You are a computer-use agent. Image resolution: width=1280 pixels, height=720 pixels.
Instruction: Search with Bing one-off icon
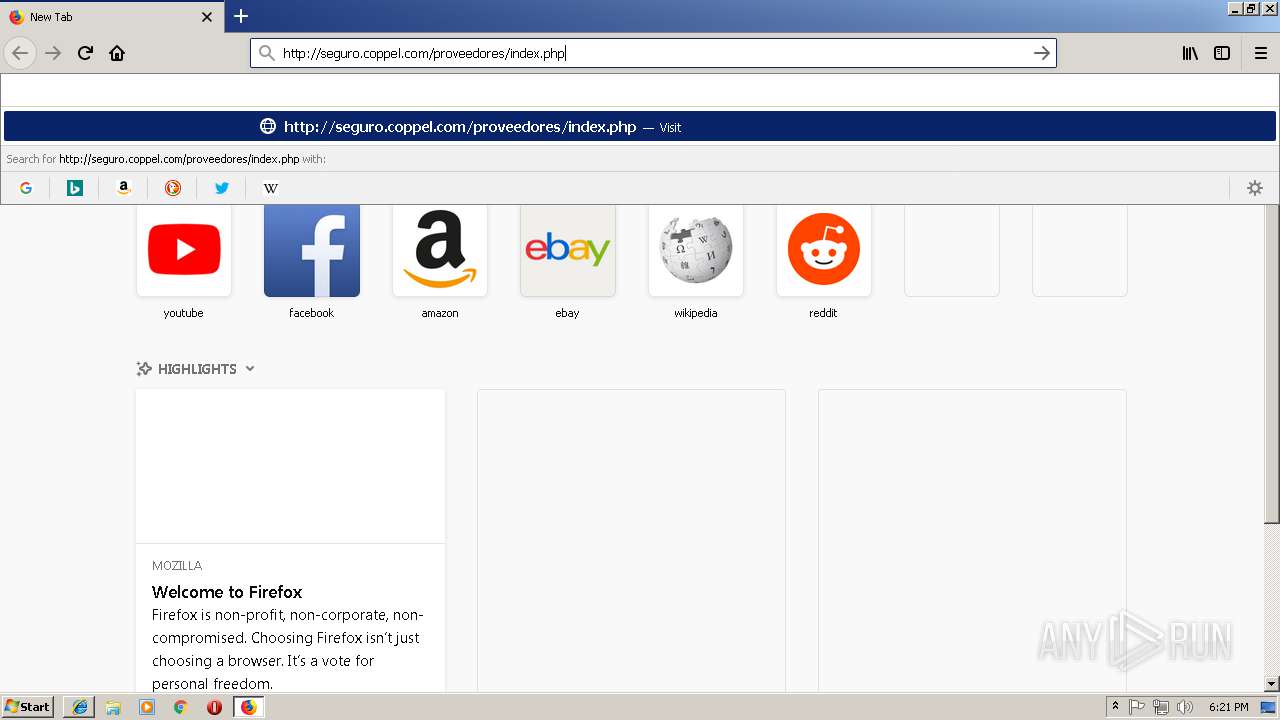point(75,188)
